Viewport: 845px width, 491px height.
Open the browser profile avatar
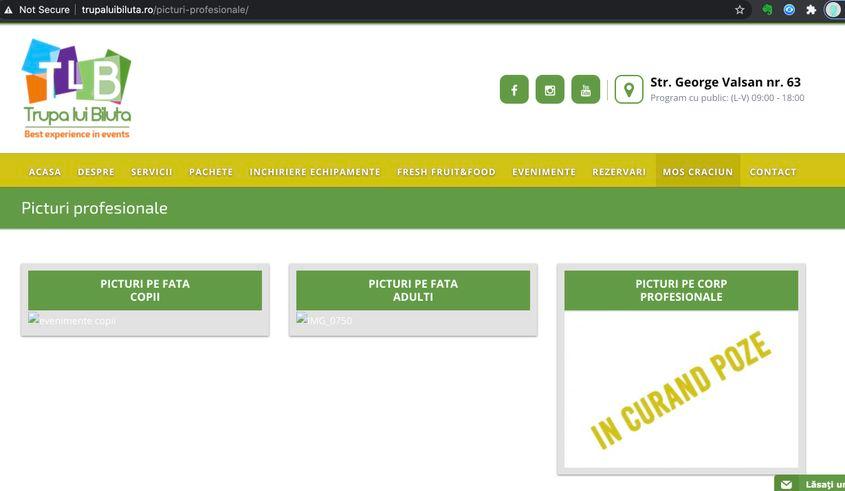pyautogui.click(x=832, y=10)
